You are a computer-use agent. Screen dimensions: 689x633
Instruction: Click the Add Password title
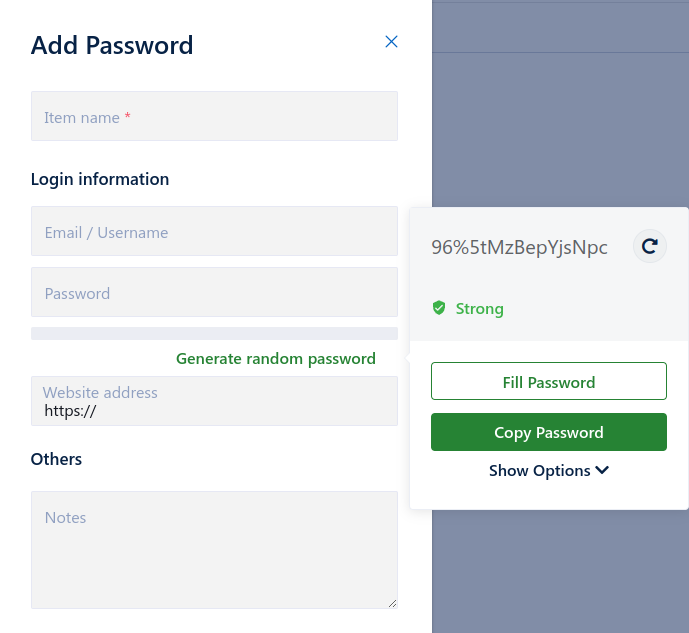coord(112,45)
